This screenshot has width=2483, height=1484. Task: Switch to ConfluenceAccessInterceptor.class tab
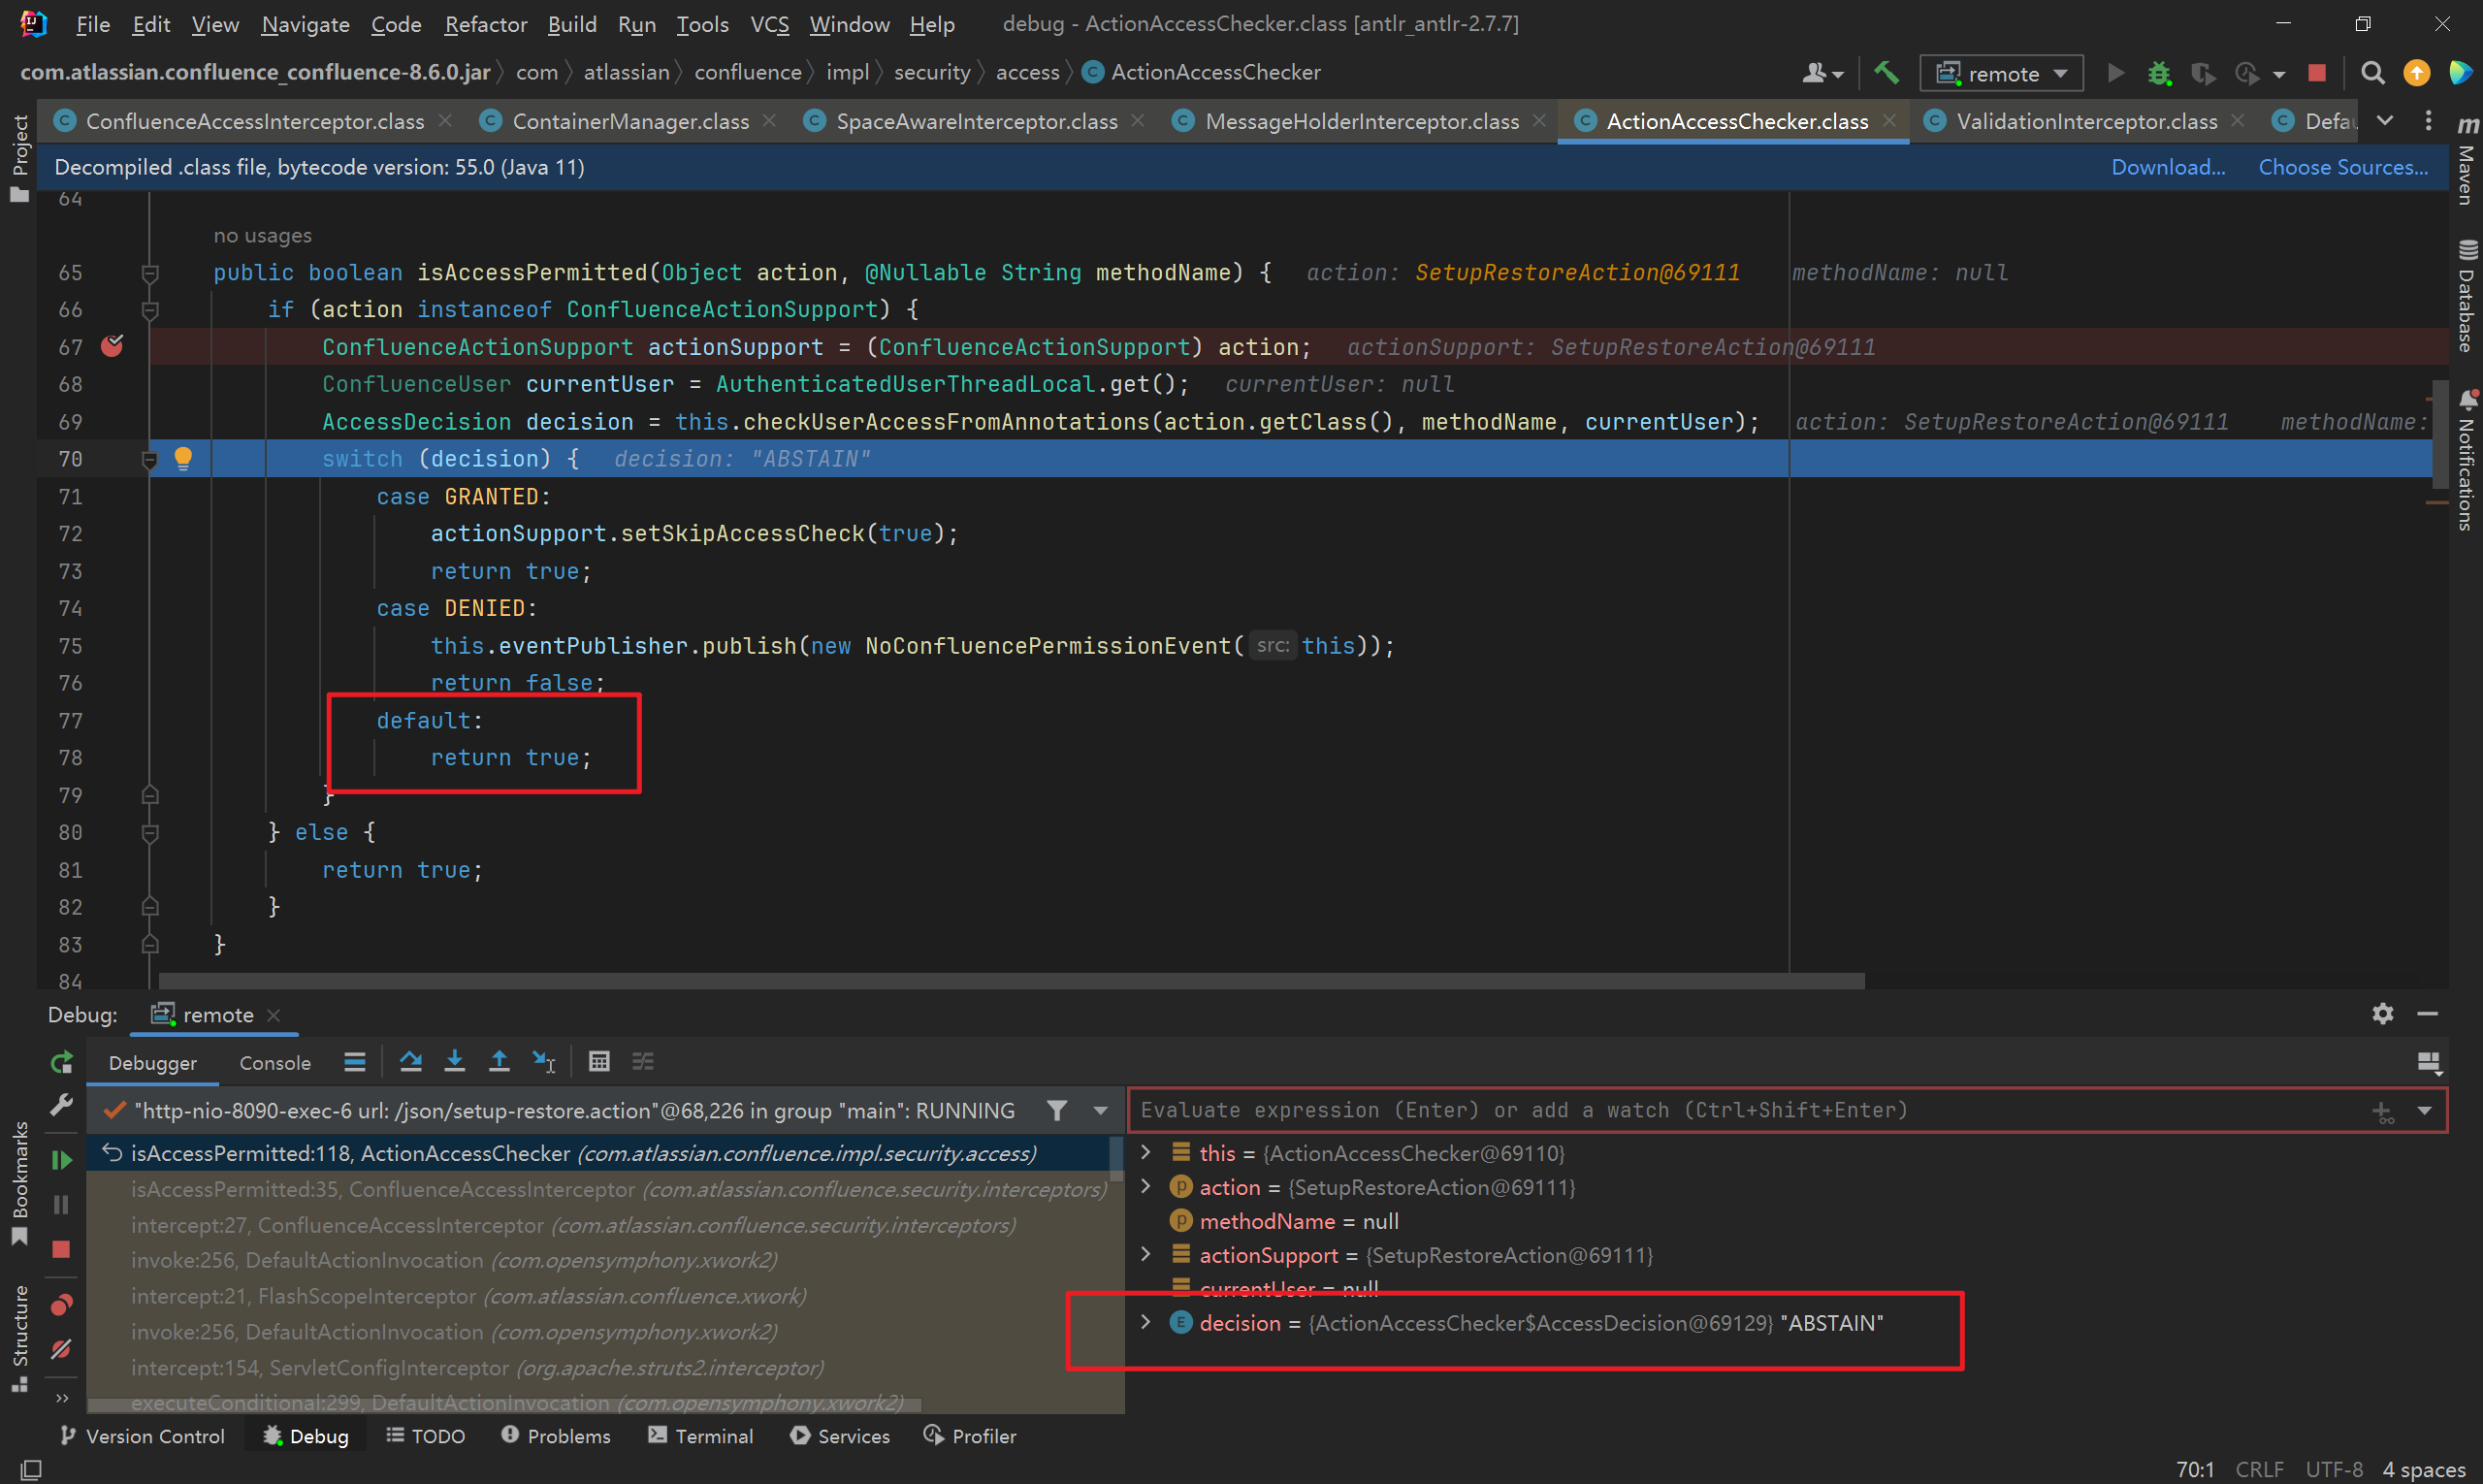[x=254, y=121]
